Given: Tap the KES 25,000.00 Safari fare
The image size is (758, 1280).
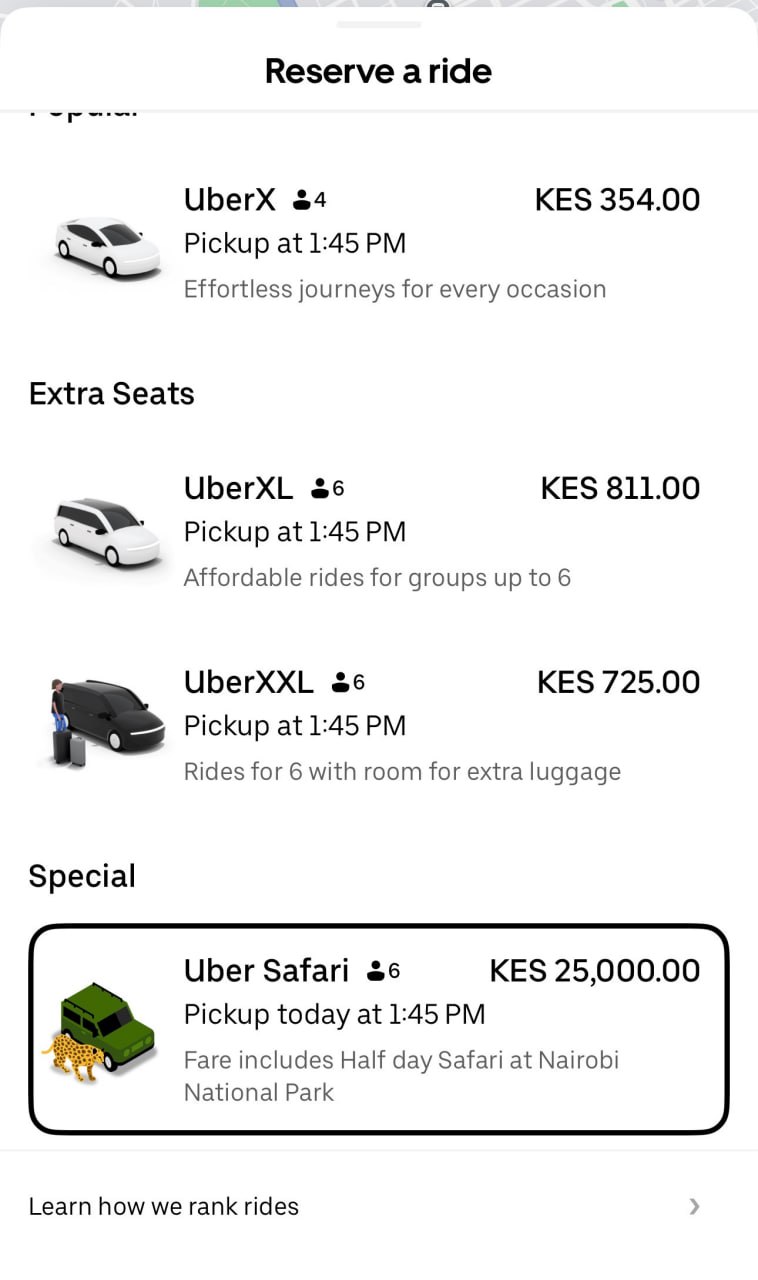Looking at the screenshot, I should 594,970.
